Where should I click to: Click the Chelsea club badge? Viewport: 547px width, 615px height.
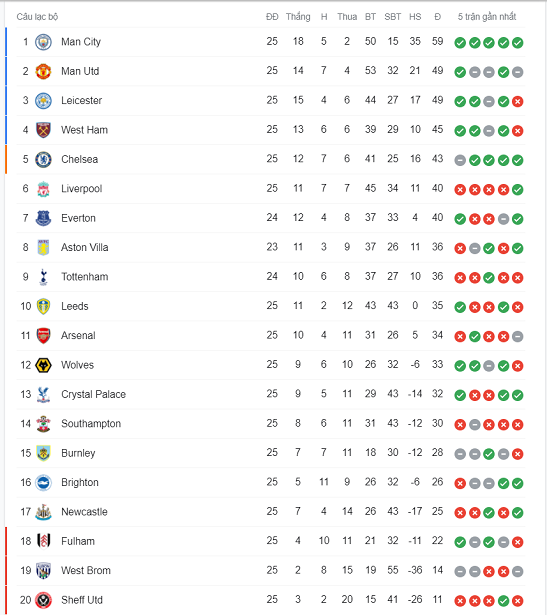(x=43, y=160)
